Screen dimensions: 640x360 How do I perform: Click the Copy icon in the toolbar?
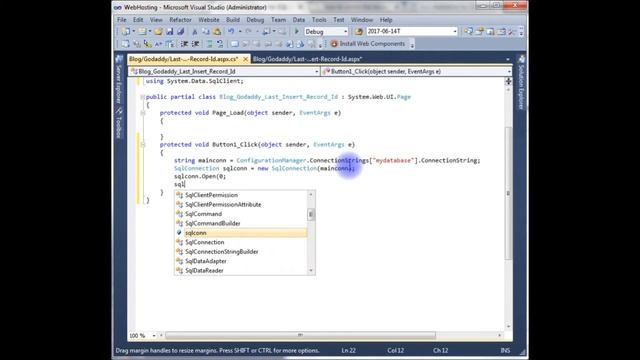[x=206, y=31]
